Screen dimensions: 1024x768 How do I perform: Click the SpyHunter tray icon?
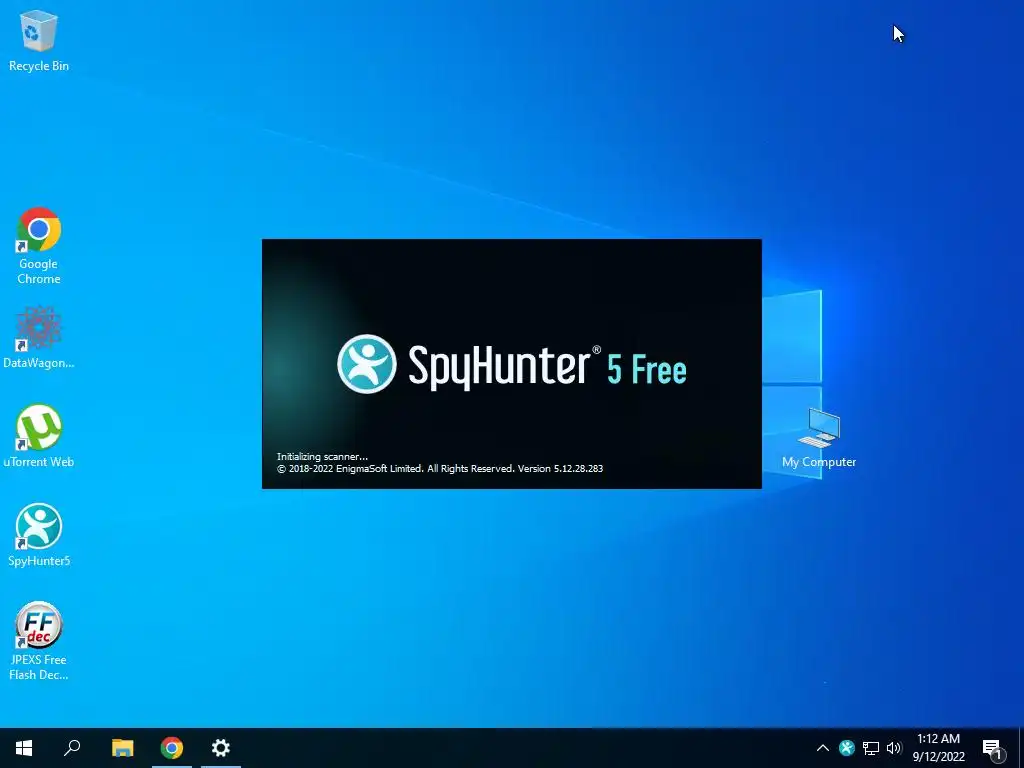pos(847,748)
